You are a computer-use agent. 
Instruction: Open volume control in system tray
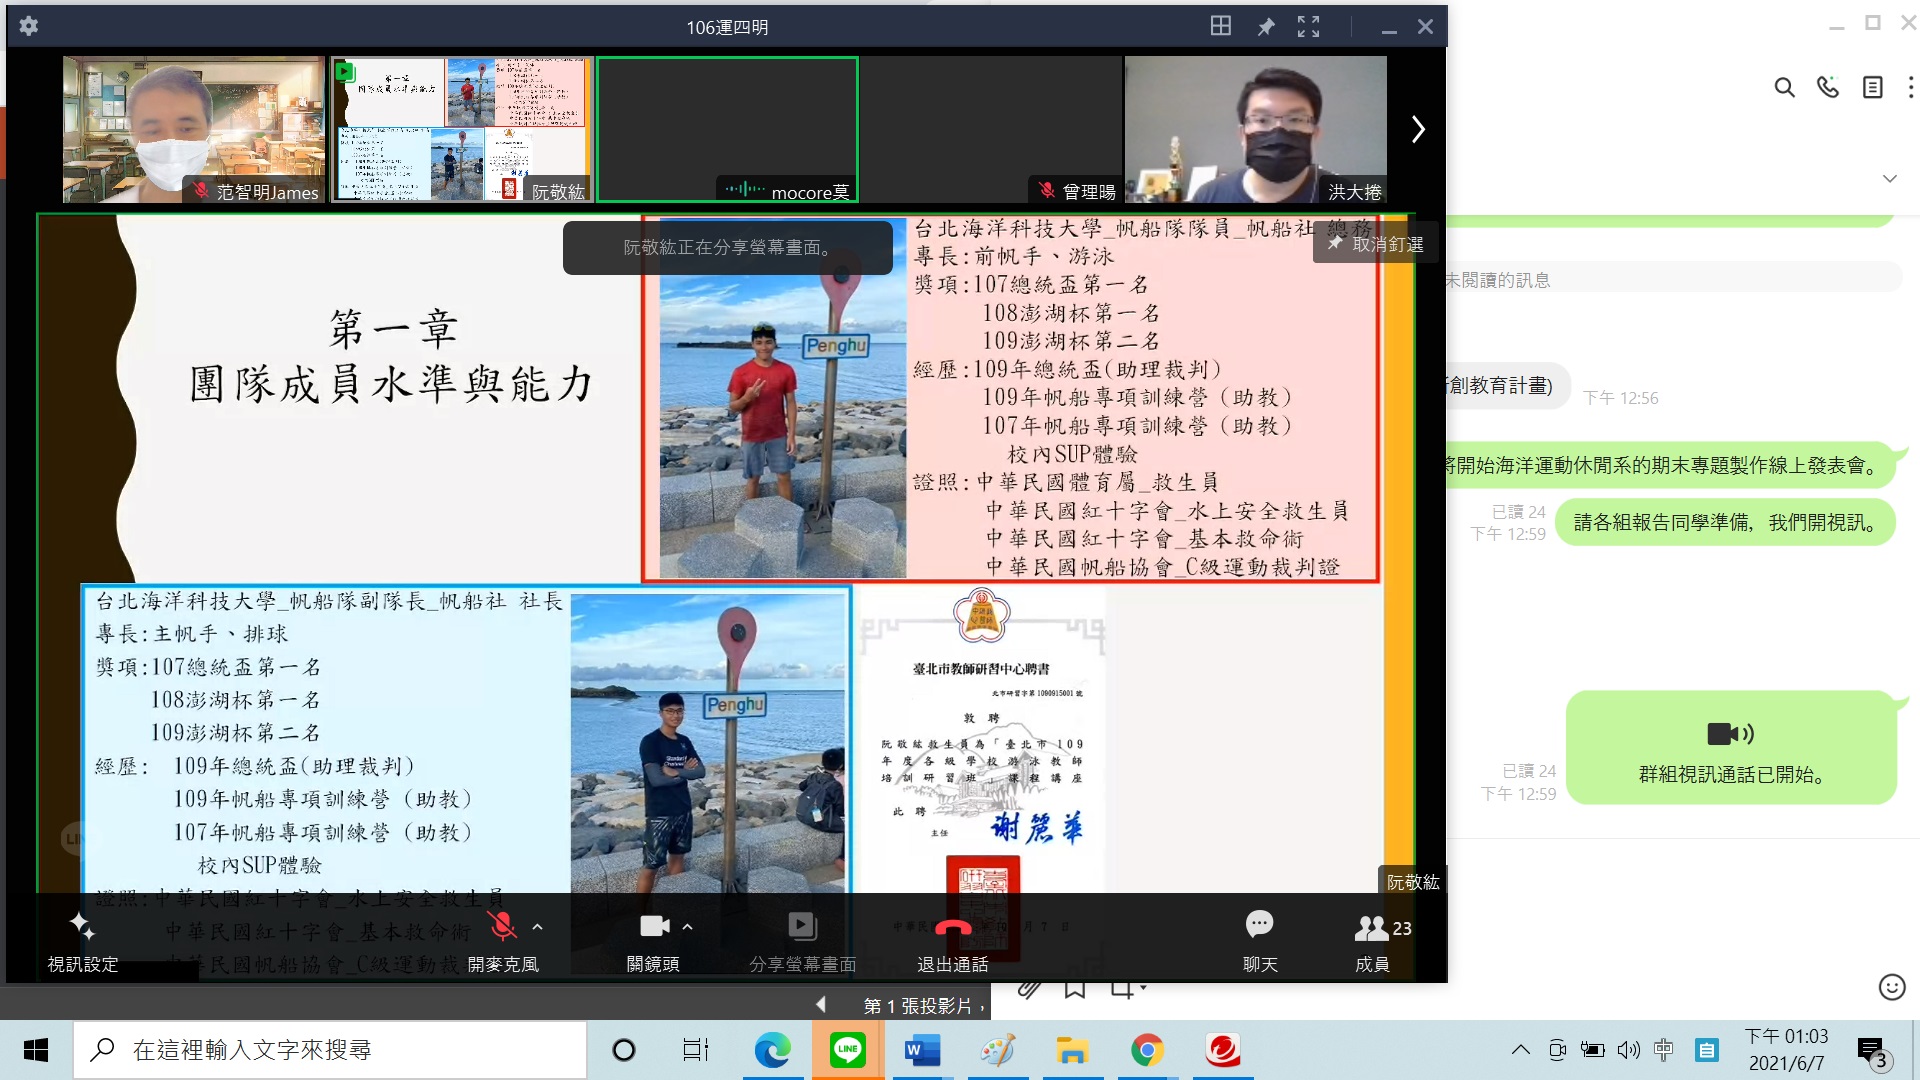click(1628, 1049)
